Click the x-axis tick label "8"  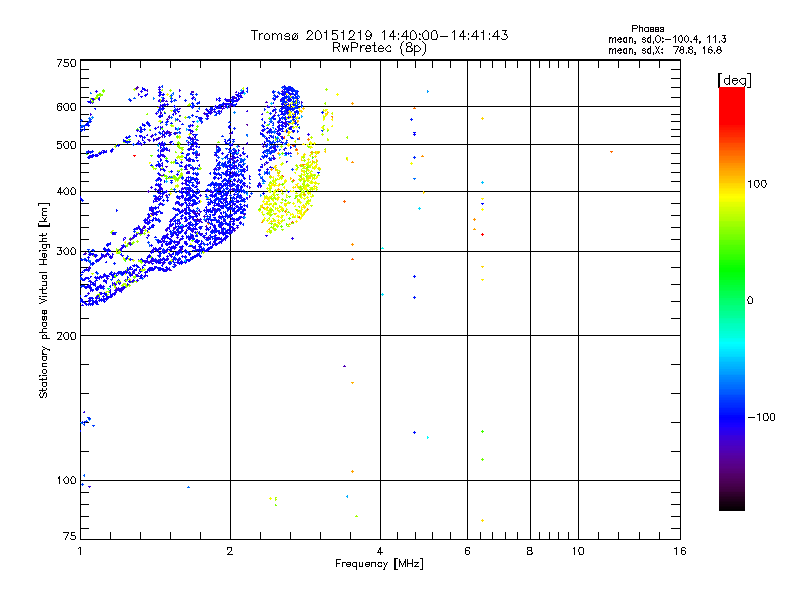(x=530, y=551)
